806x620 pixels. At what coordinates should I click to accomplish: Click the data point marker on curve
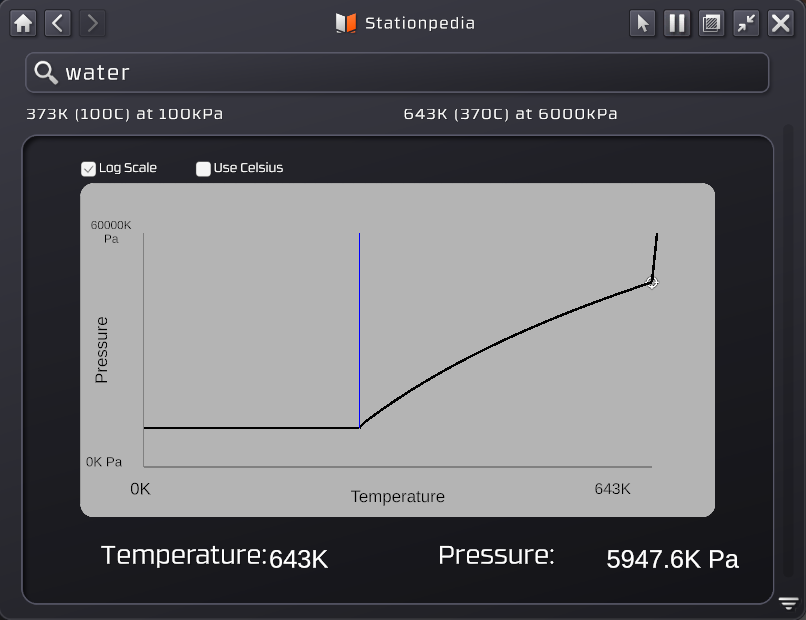(x=652, y=283)
